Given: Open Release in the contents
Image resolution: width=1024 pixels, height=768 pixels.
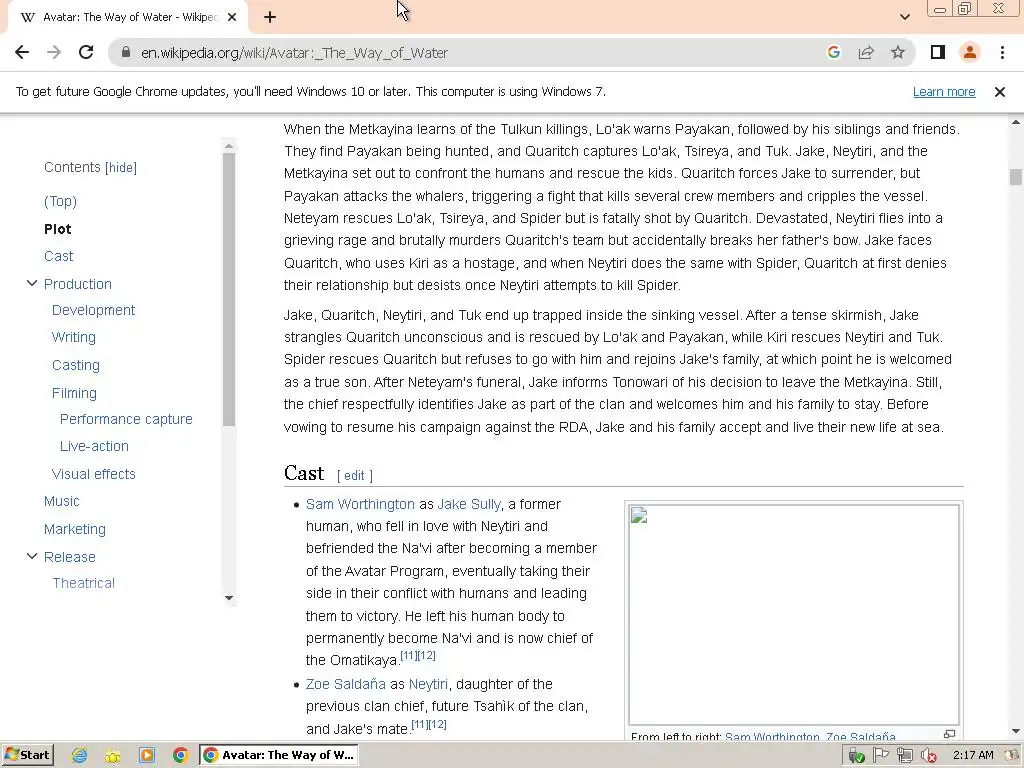Looking at the screenshot, I should (70, 557).
